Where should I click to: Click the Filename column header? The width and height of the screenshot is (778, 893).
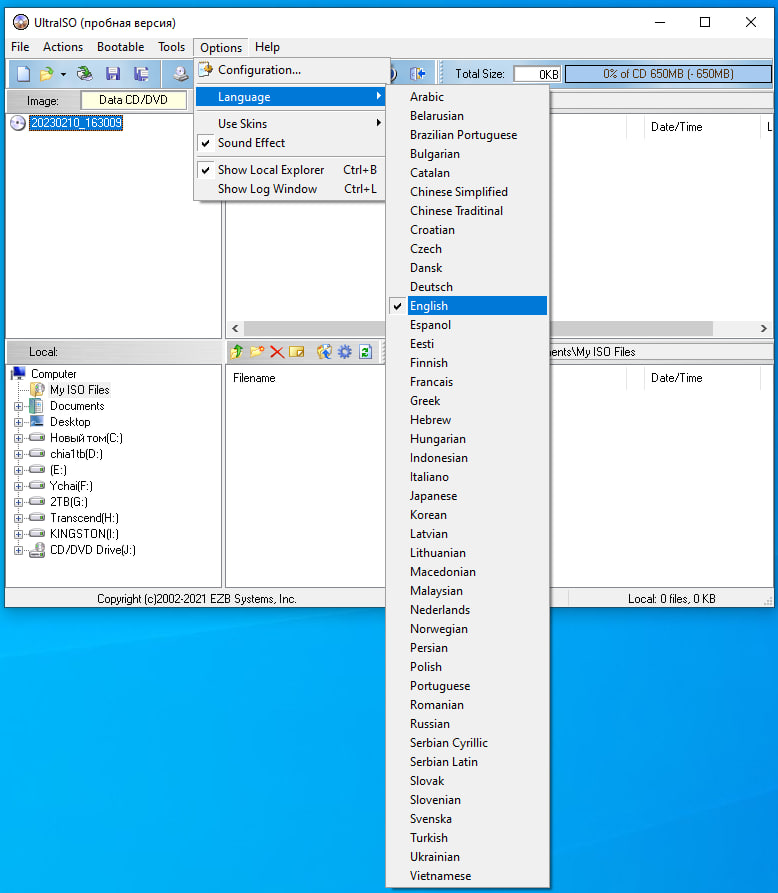click(254, 378)
